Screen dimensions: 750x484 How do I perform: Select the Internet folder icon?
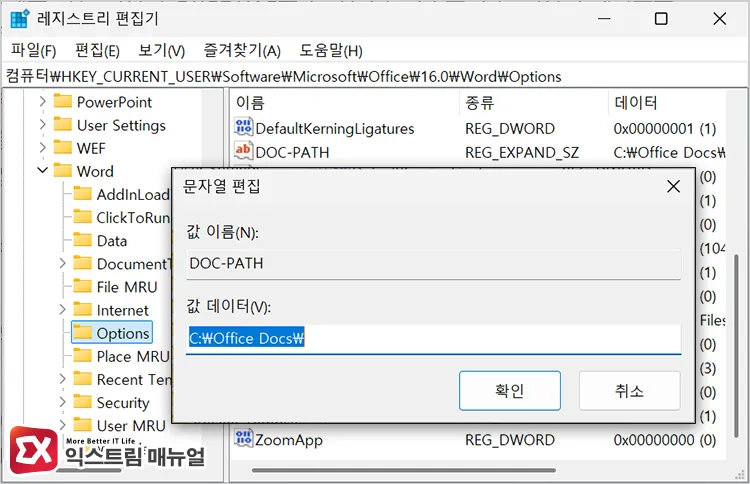82,309
